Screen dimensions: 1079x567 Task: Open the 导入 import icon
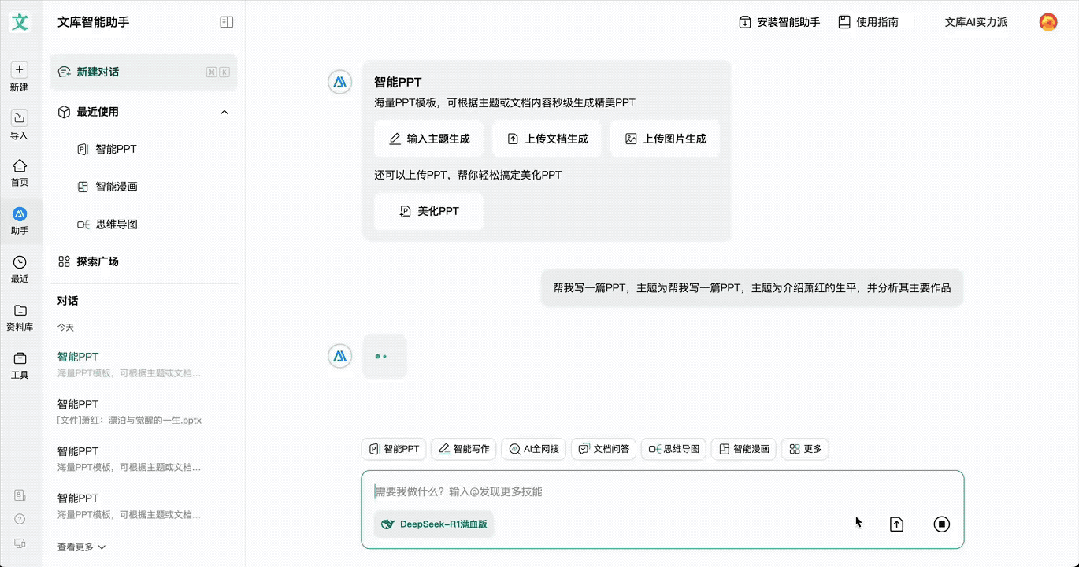19,118
